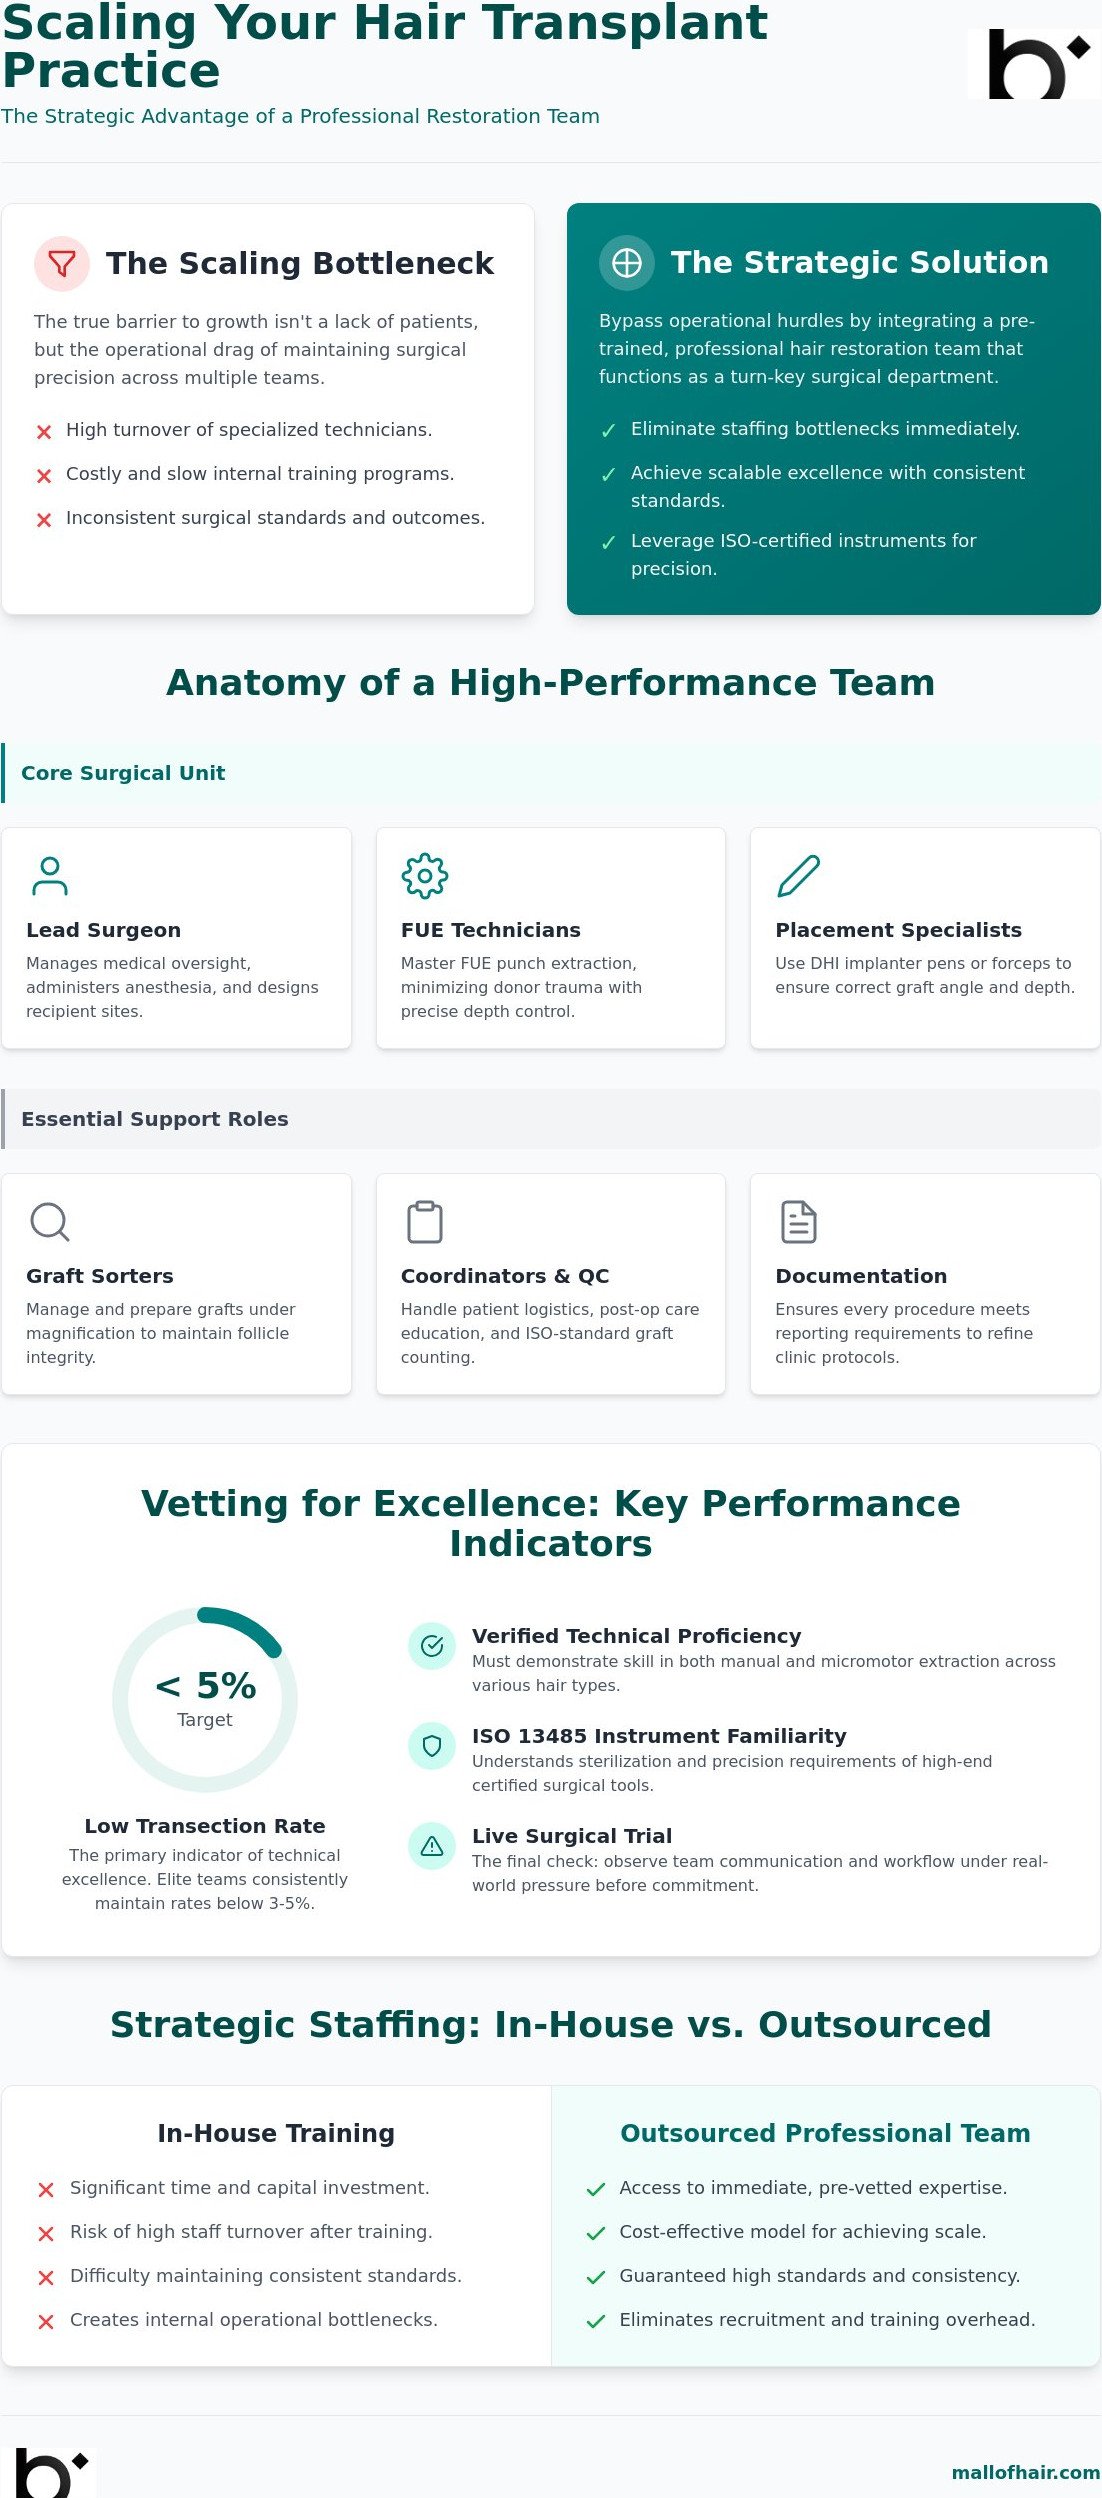This screenshot has width=1102, height=2498.
Task: Click the red funnel bottleneck icon
Action: click(x=62, y=264)
